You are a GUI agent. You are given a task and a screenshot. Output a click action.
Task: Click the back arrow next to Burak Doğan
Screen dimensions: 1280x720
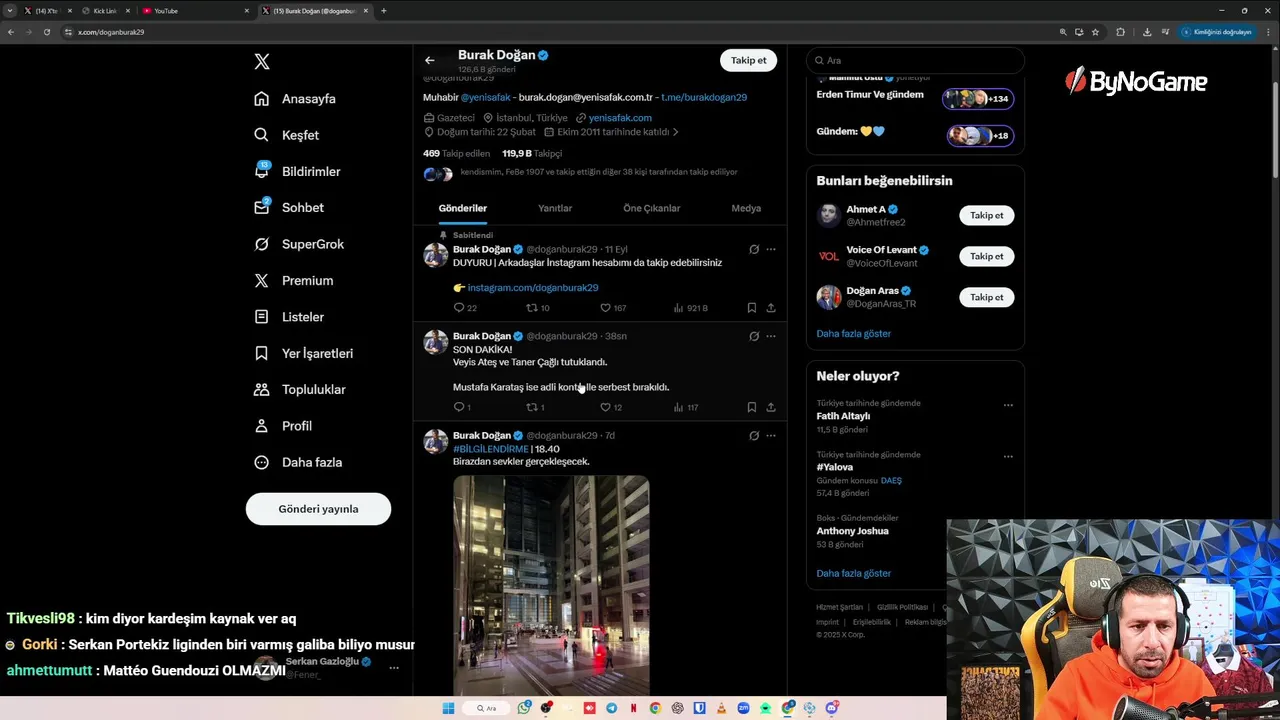[429, 60]
